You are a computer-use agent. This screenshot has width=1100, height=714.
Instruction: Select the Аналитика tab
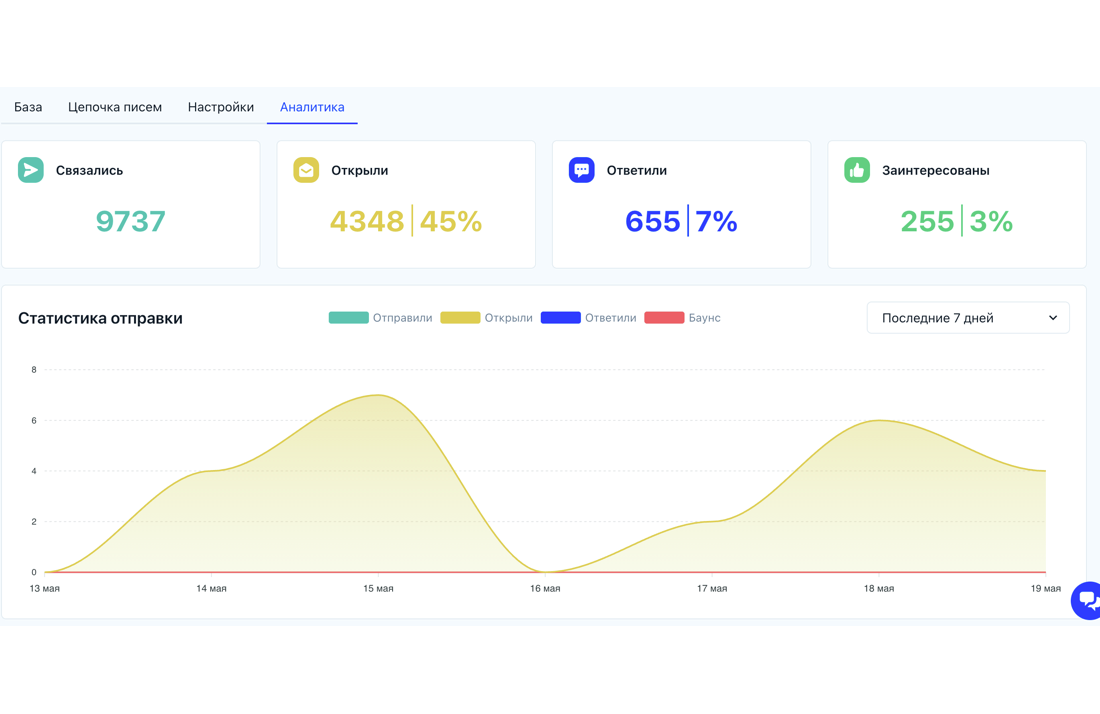coord(312,107)
